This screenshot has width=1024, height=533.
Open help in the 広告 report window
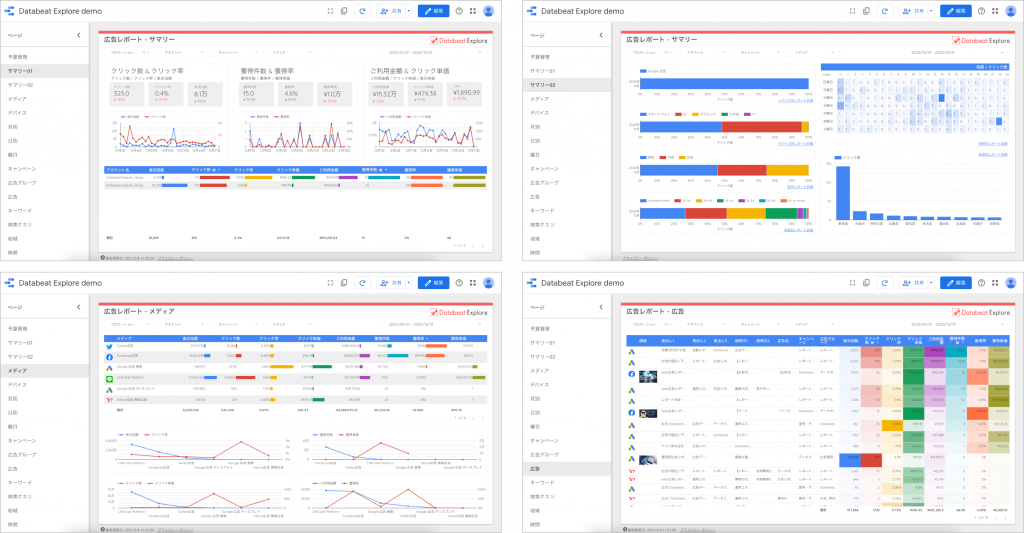[x=982, y=283]
